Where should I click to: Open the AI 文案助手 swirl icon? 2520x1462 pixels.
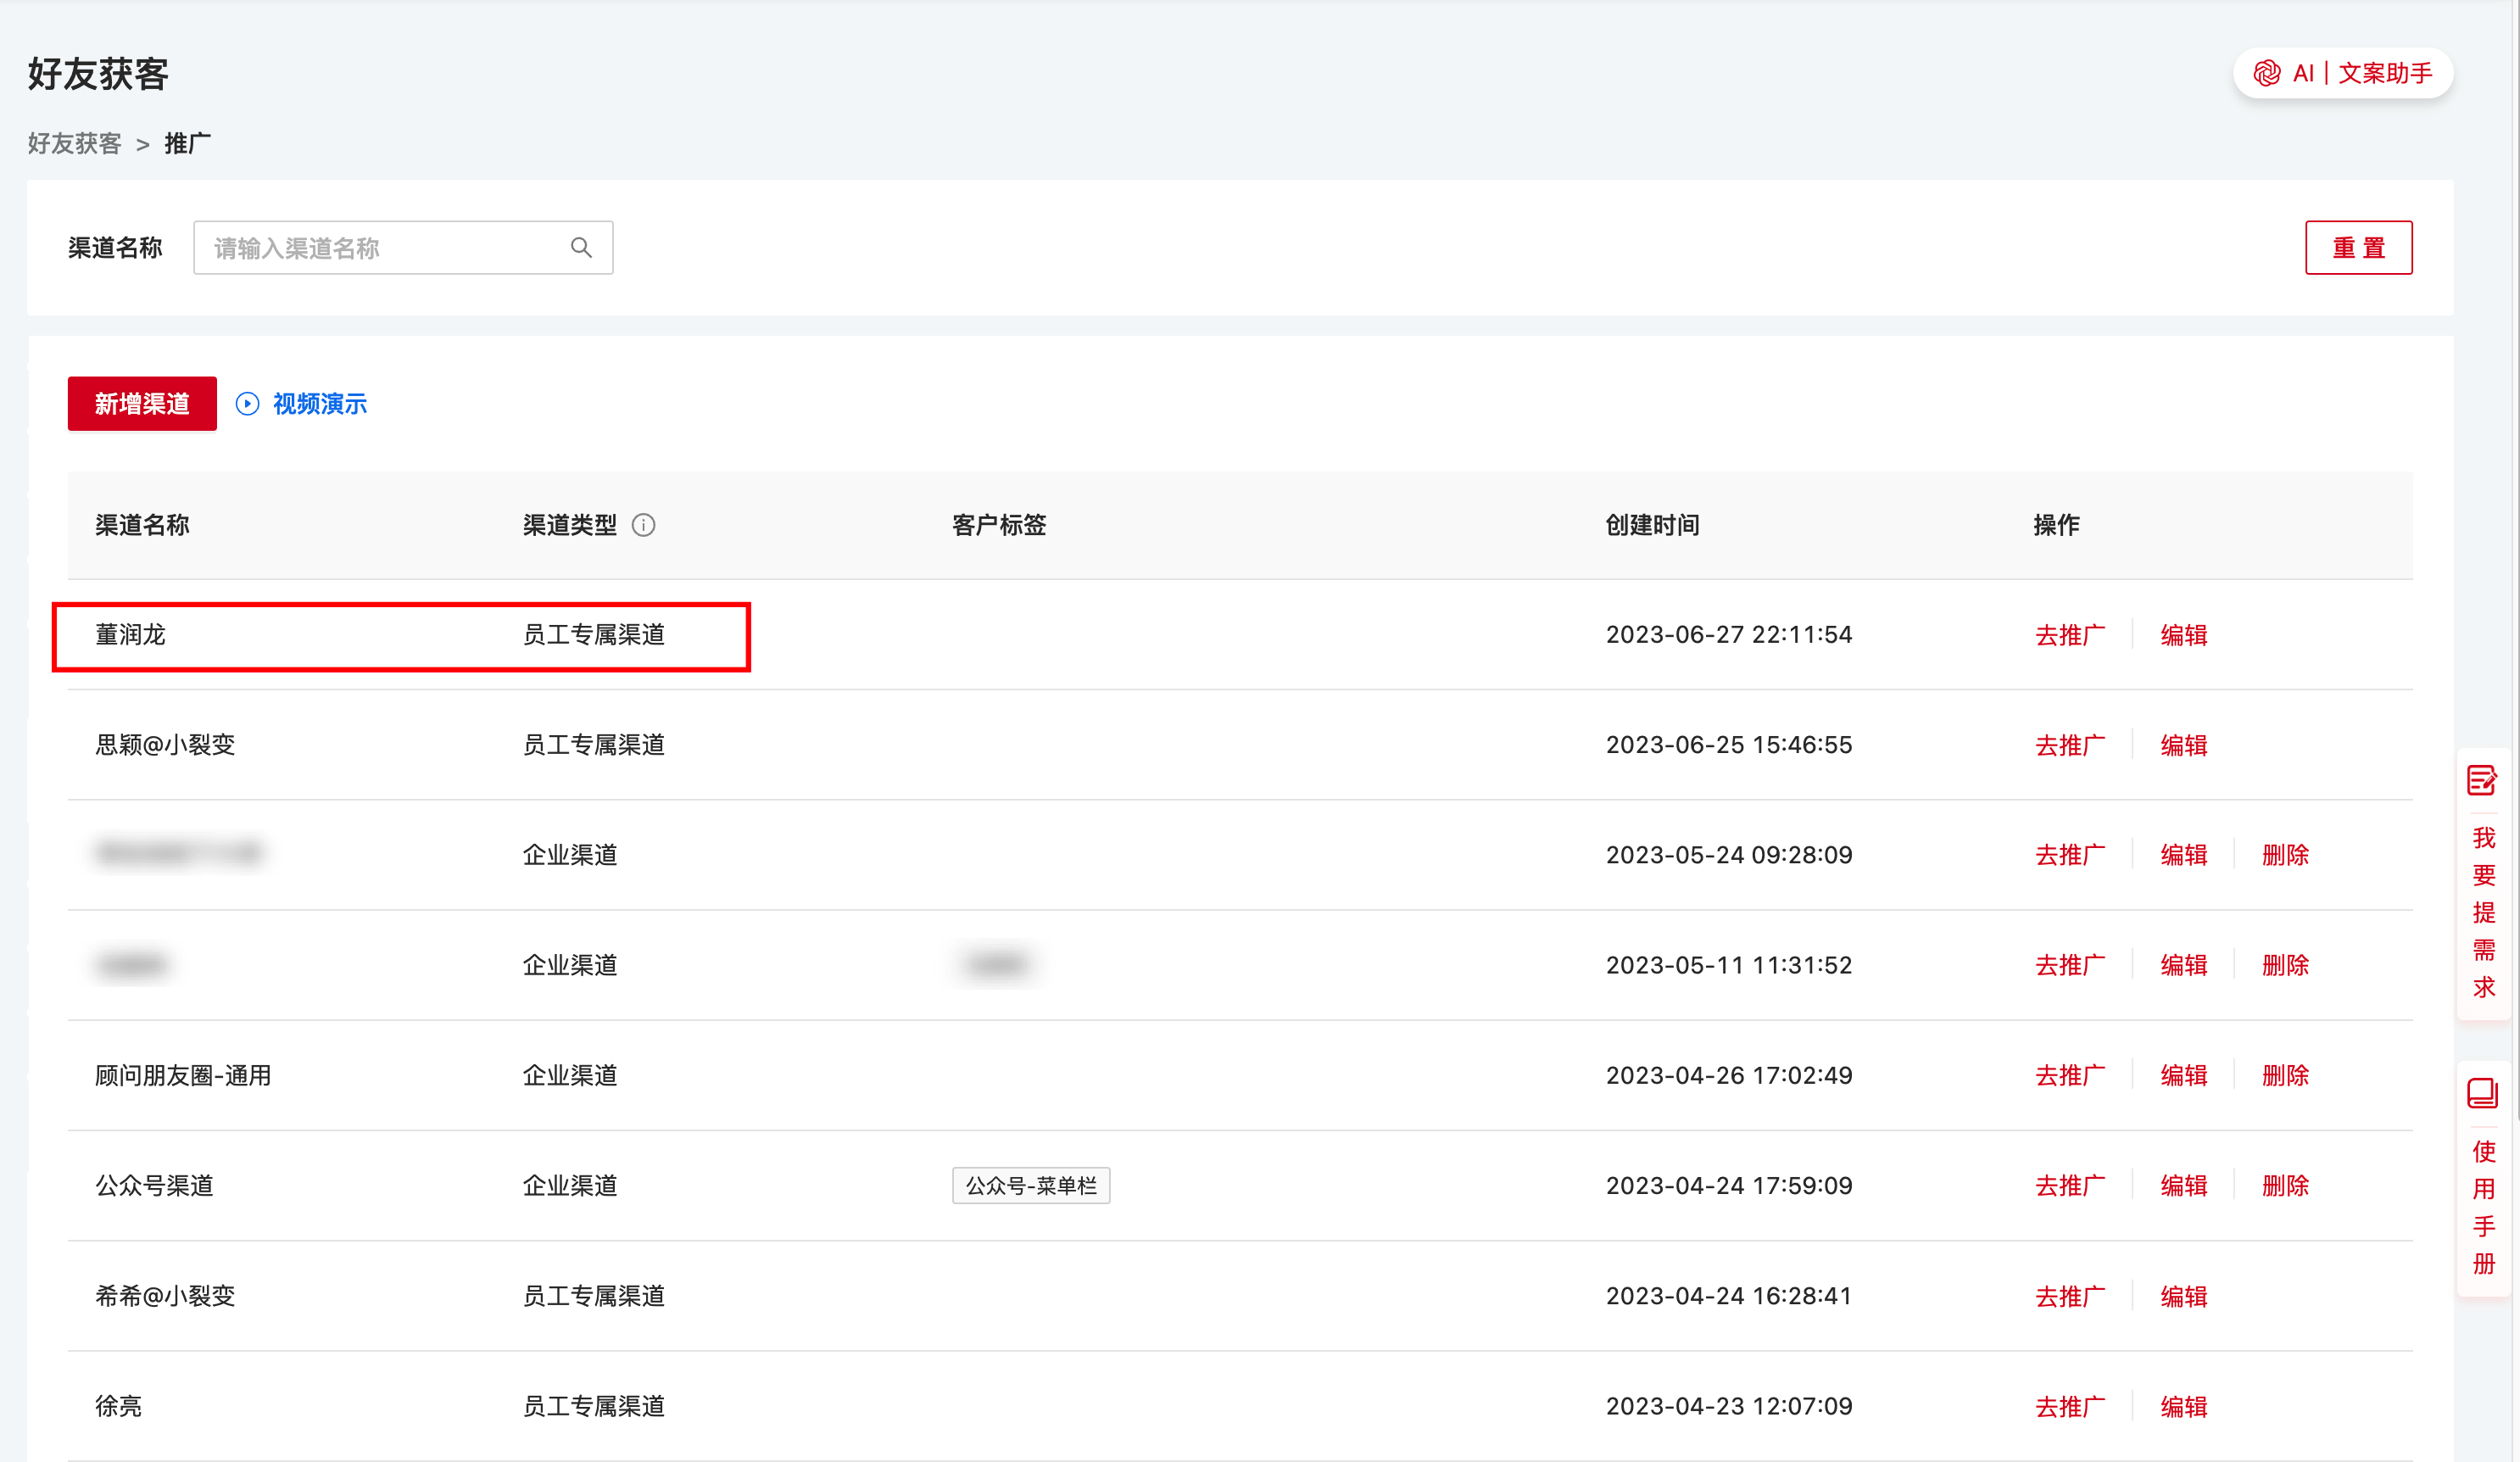(2267, 73)
